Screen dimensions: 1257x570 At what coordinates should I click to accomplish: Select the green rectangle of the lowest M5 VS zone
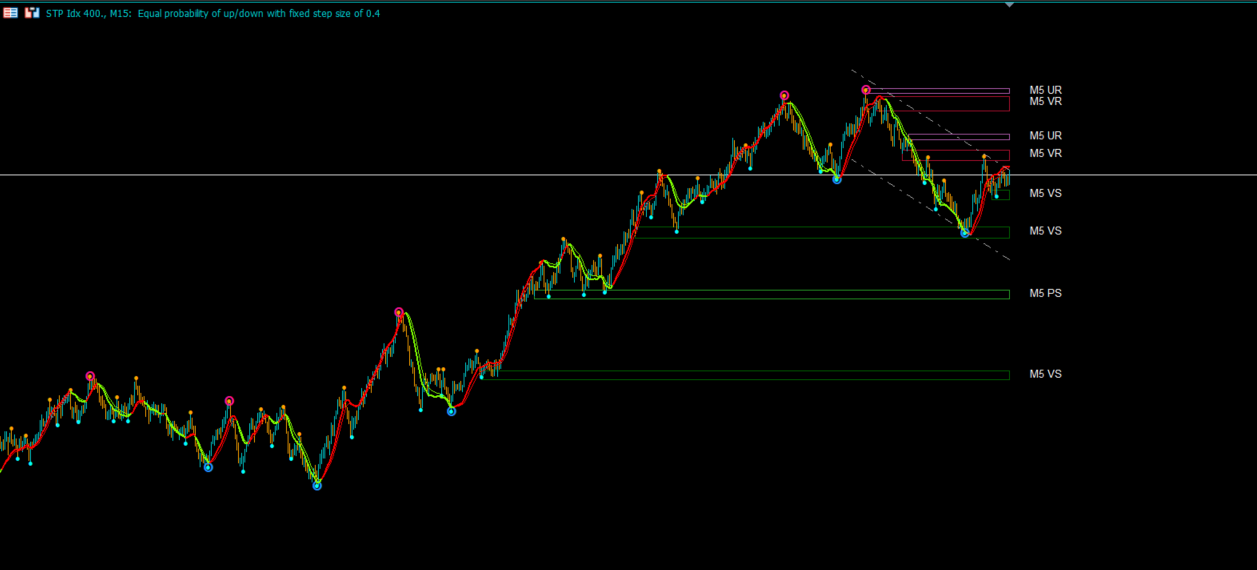click(749, 375)
